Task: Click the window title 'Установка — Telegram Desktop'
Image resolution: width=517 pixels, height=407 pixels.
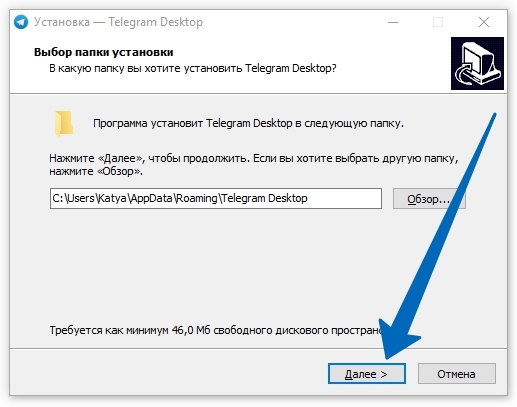Action: (118, 22)
